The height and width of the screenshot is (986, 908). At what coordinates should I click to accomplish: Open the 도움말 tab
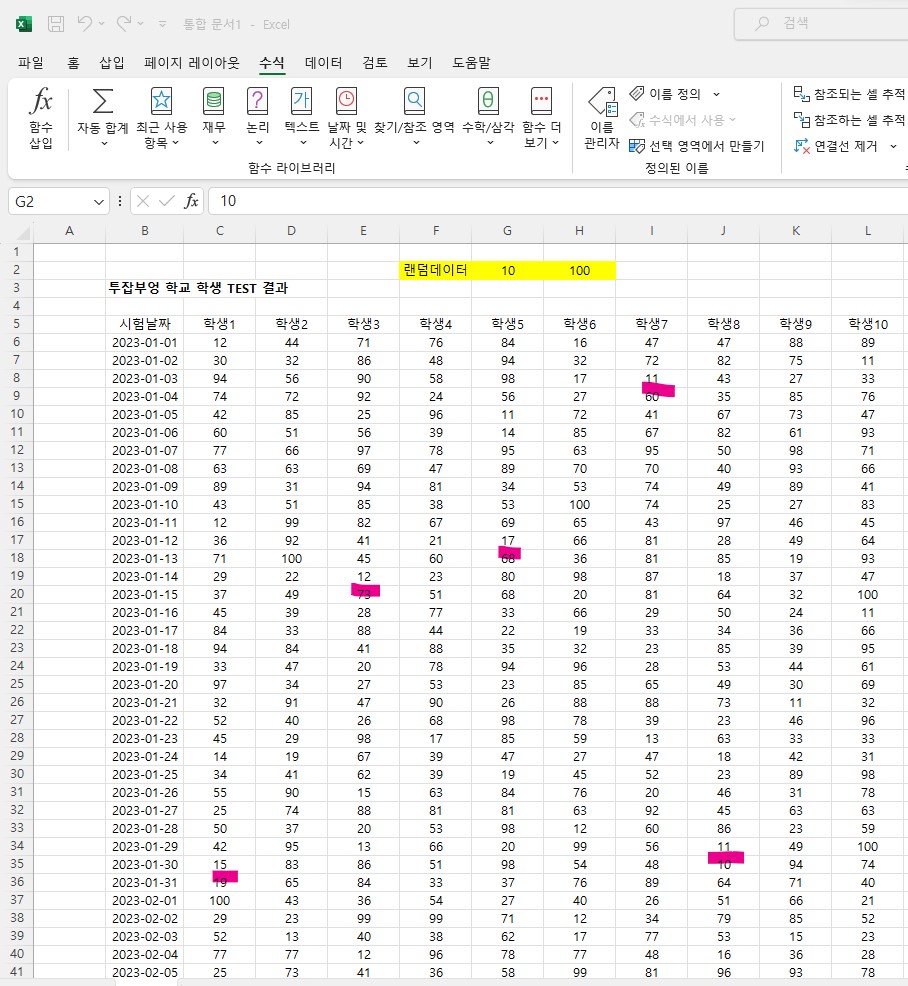(472, 62)
